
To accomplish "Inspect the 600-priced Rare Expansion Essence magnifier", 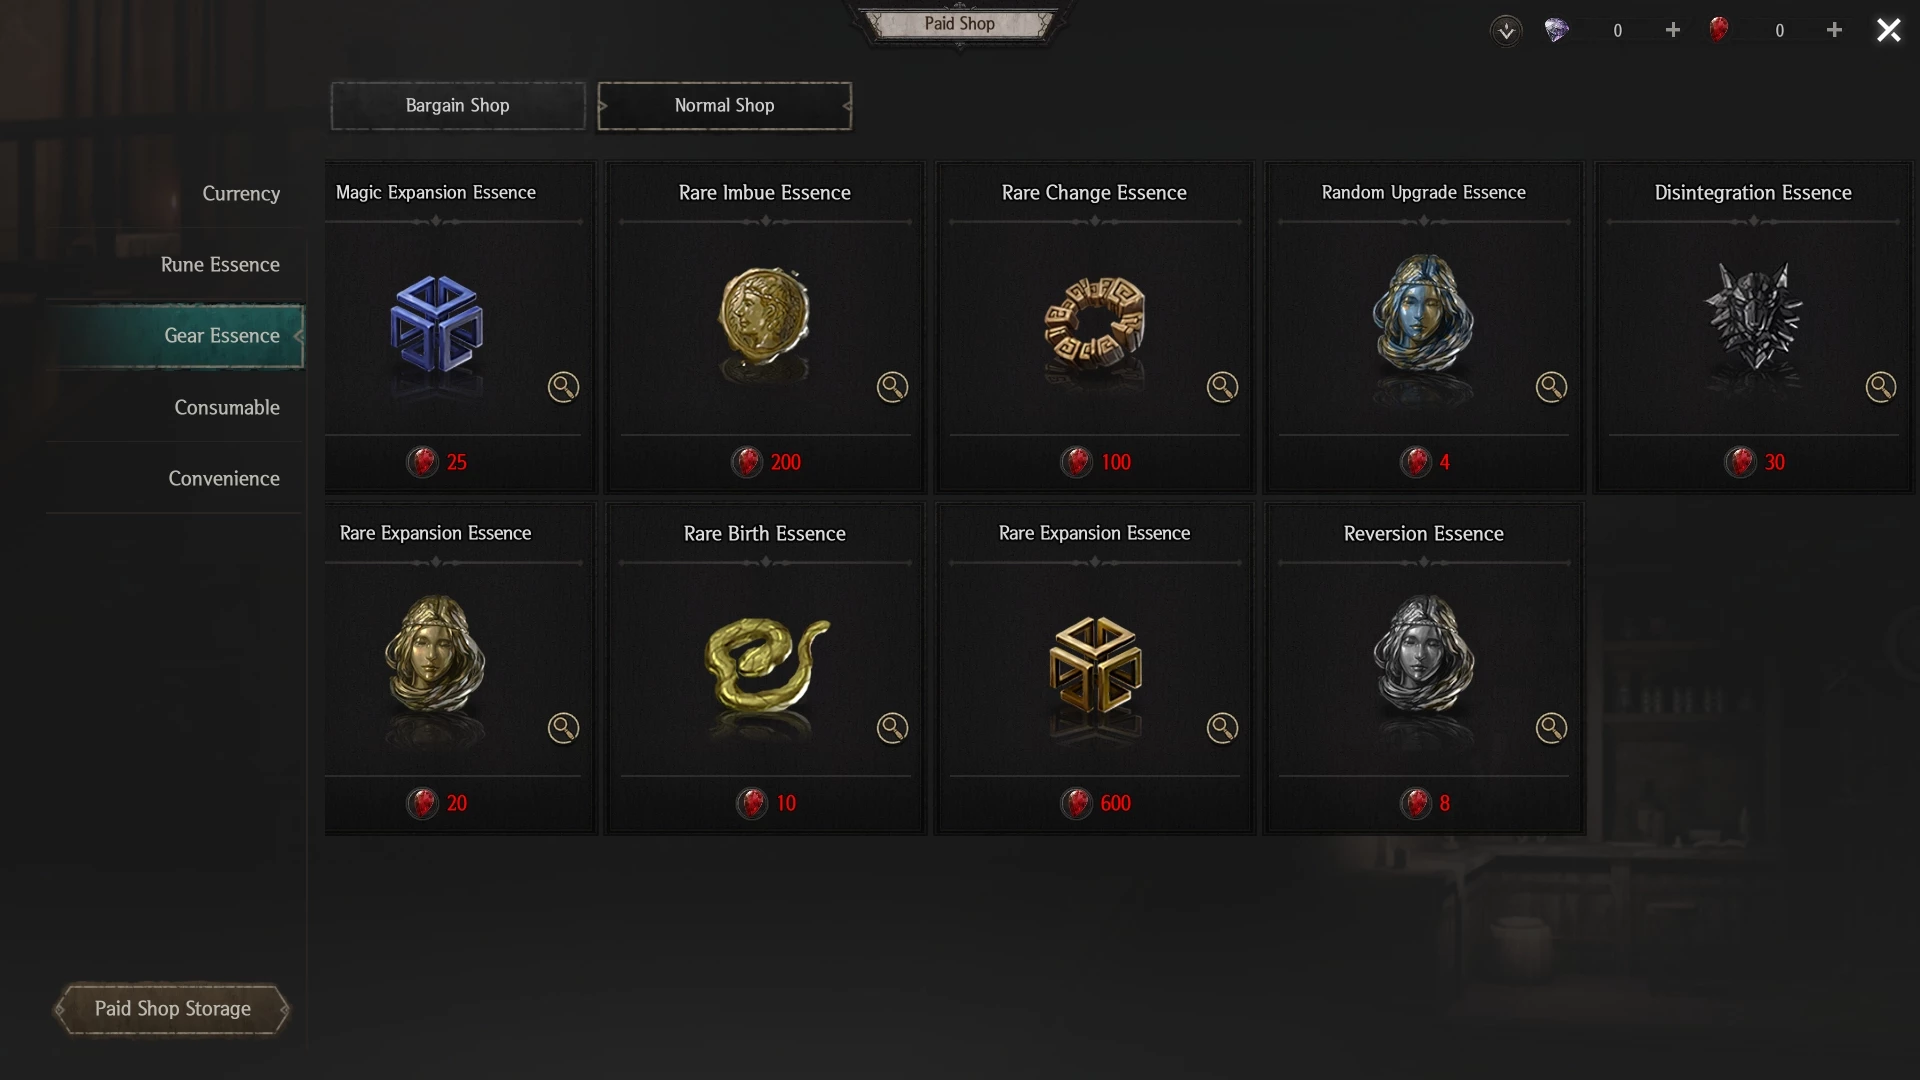I will (x=1222, y=728).
